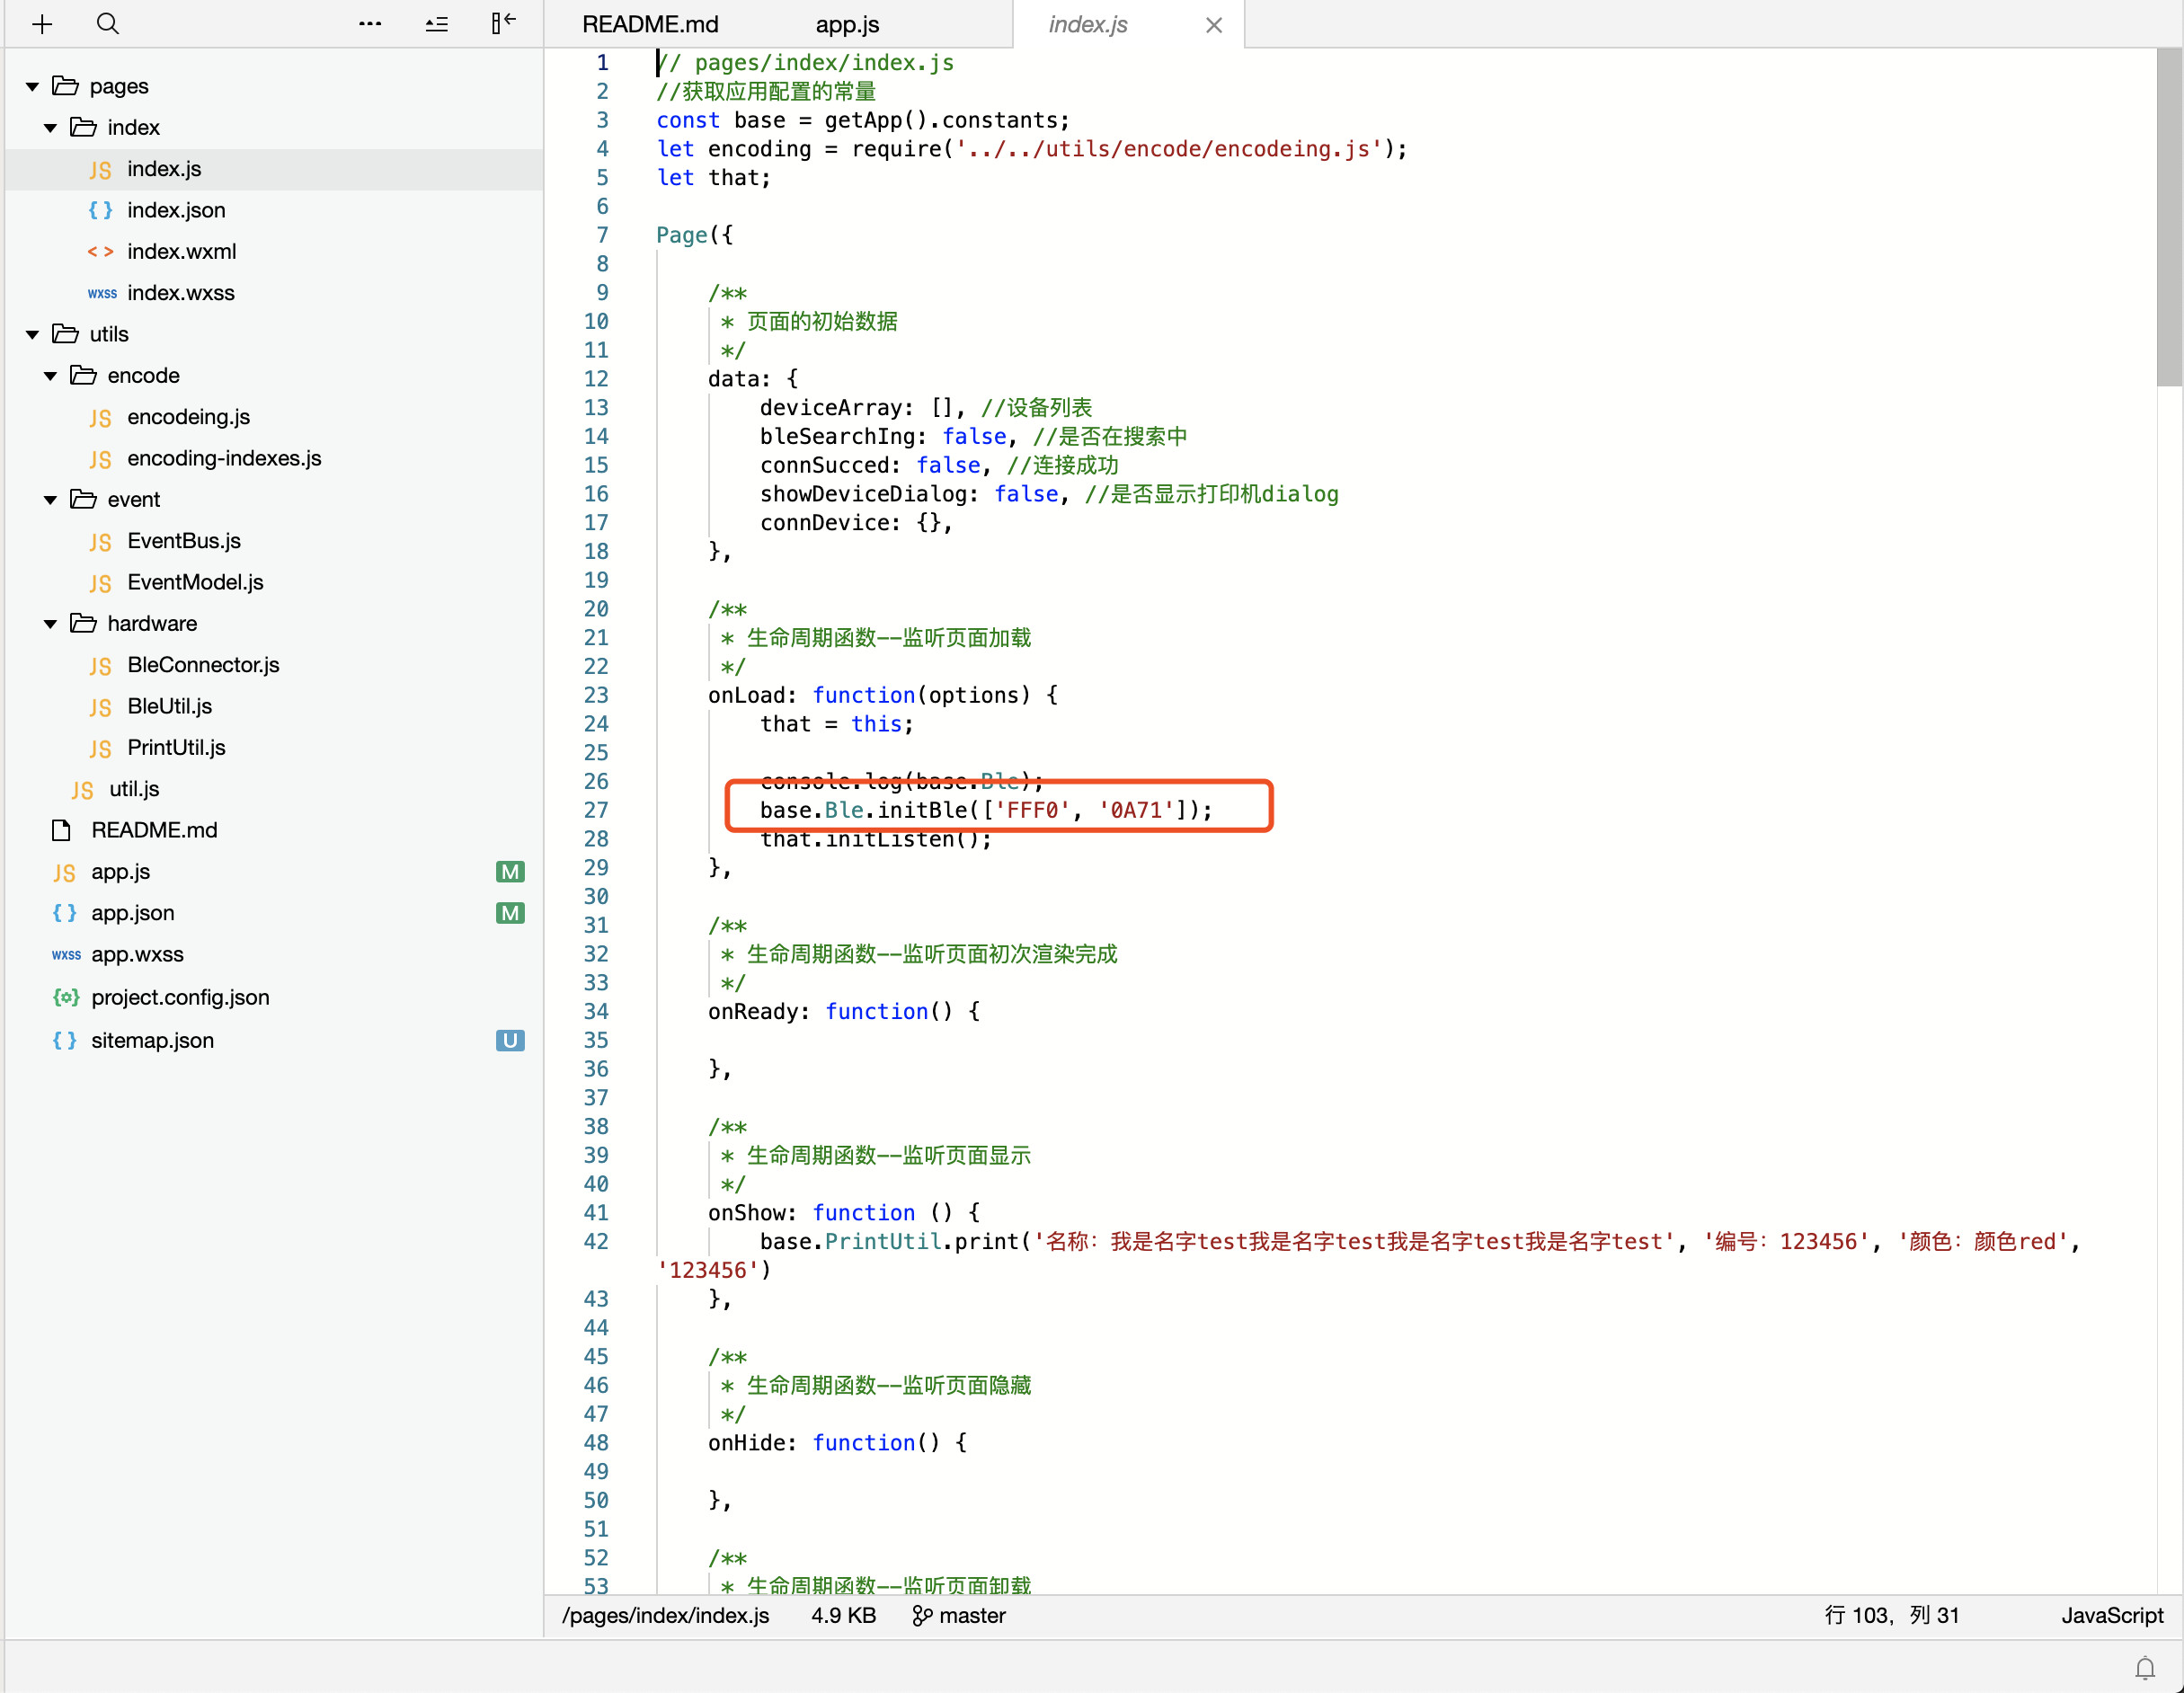The height and width of the screenshot is (1693, 2184).
Task: Collapse the event folder arrow
Action: (x=50, y=500)
